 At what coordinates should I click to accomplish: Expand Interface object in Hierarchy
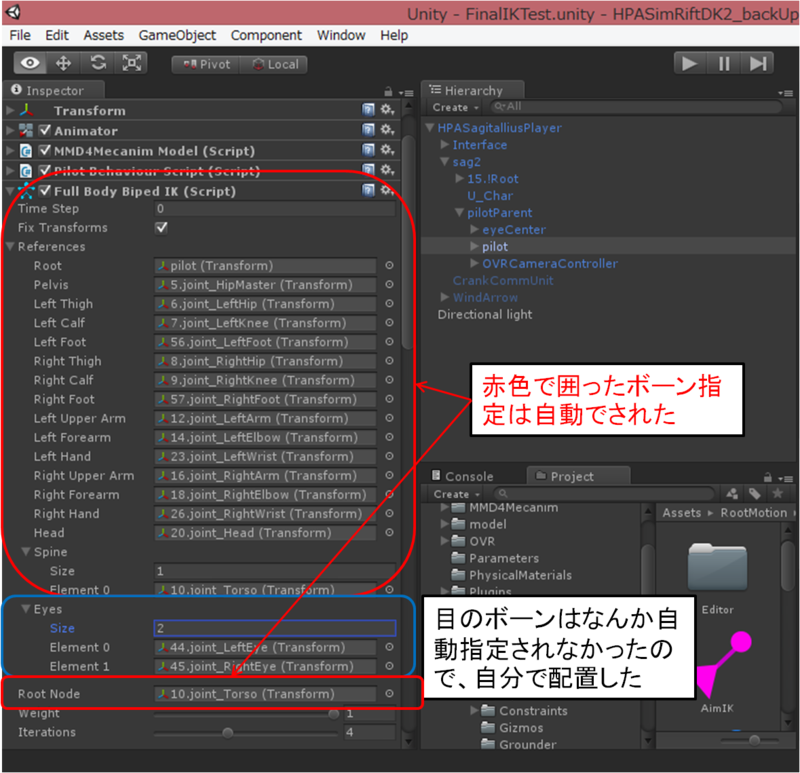445,144
